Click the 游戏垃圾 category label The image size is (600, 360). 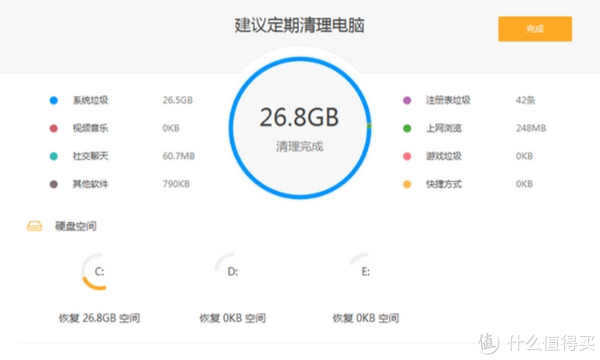(444, 156)
